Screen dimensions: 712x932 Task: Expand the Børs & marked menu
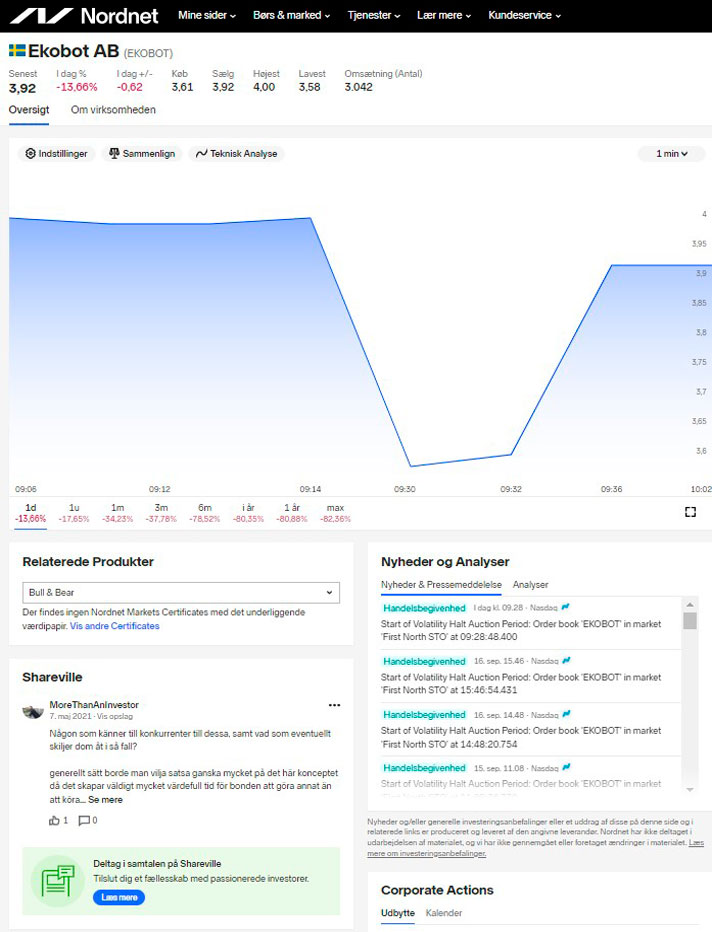click(291, 15)
